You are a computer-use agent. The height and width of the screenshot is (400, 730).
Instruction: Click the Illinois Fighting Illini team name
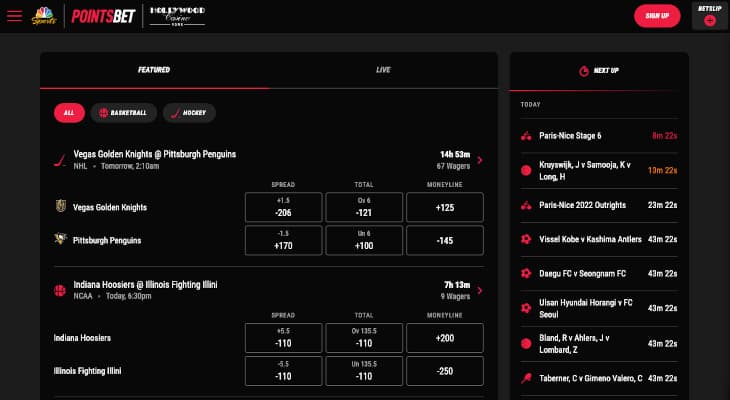(88, 371)
